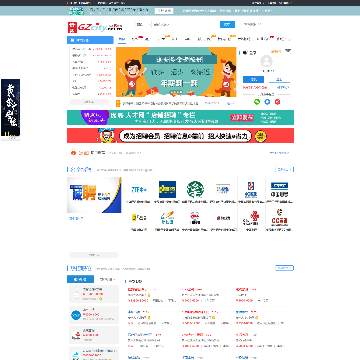Click the outlined register button

point(280,80)
